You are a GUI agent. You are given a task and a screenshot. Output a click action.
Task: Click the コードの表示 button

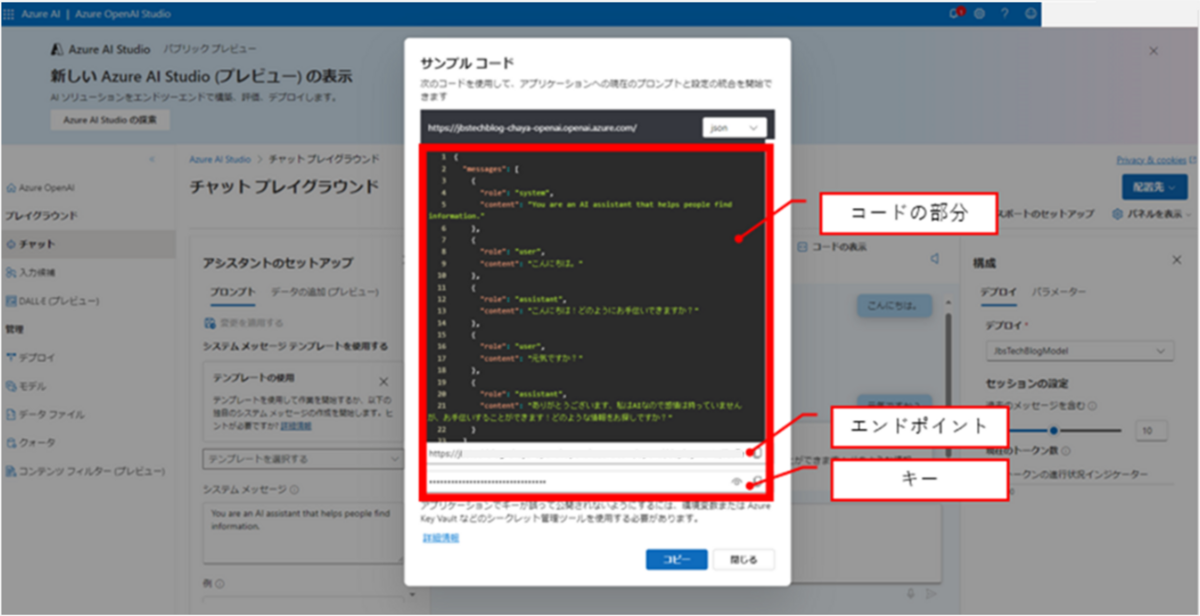pyautogui.click(x=833, y=247)
